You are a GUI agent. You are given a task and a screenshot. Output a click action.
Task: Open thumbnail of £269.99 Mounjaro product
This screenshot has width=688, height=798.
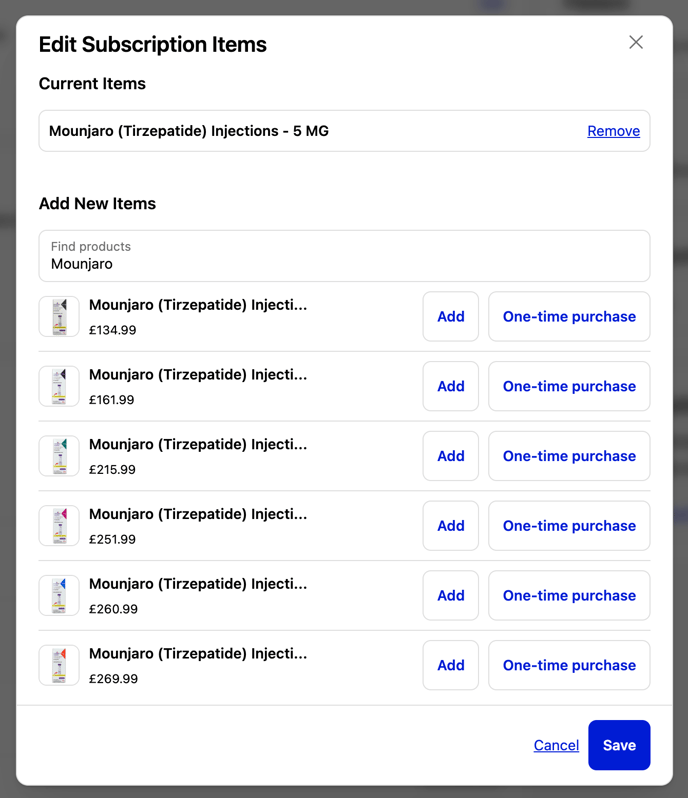[x=59, y=665]
